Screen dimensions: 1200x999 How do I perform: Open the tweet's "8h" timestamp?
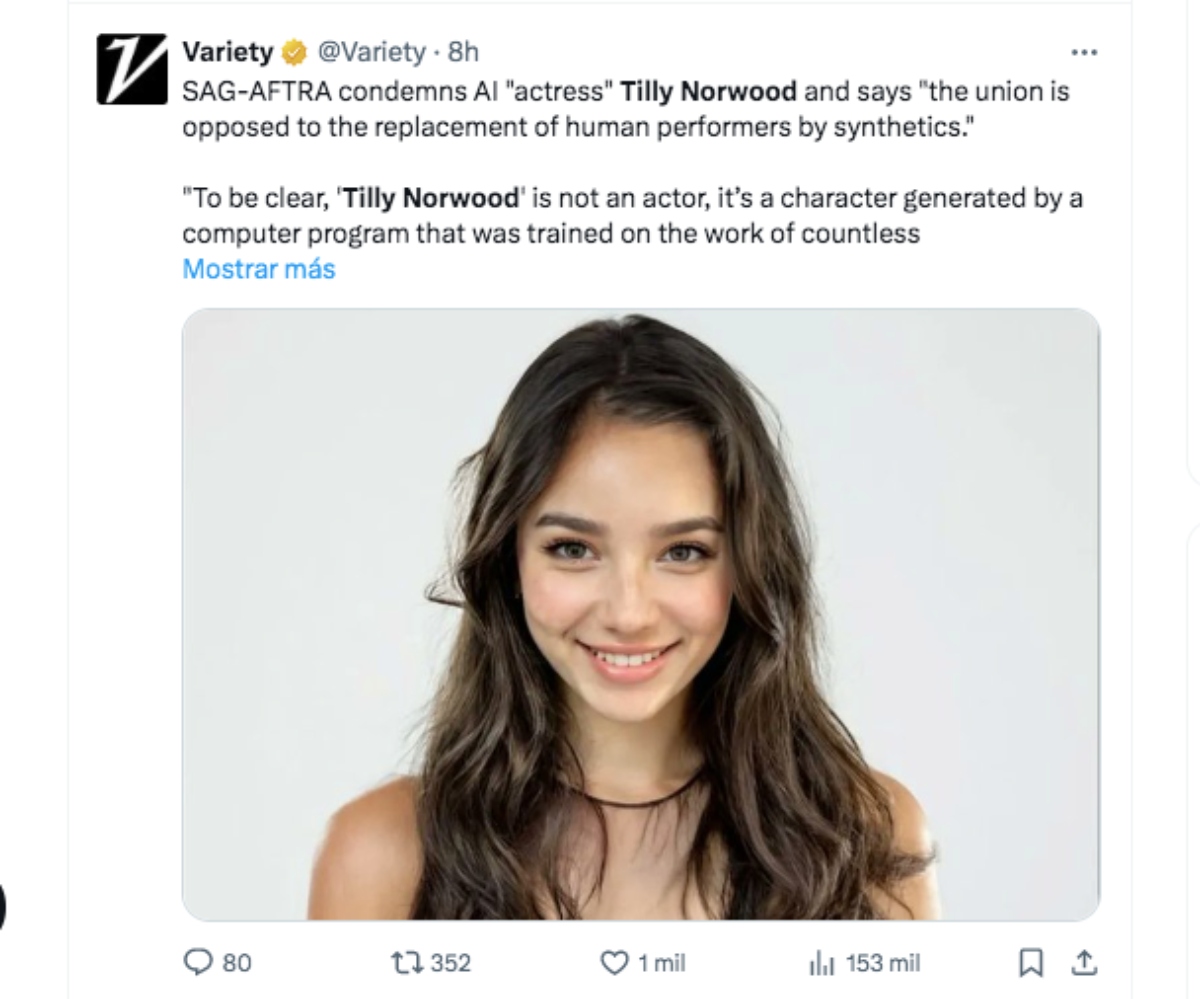pyautogui.click(x=463, y=51)
